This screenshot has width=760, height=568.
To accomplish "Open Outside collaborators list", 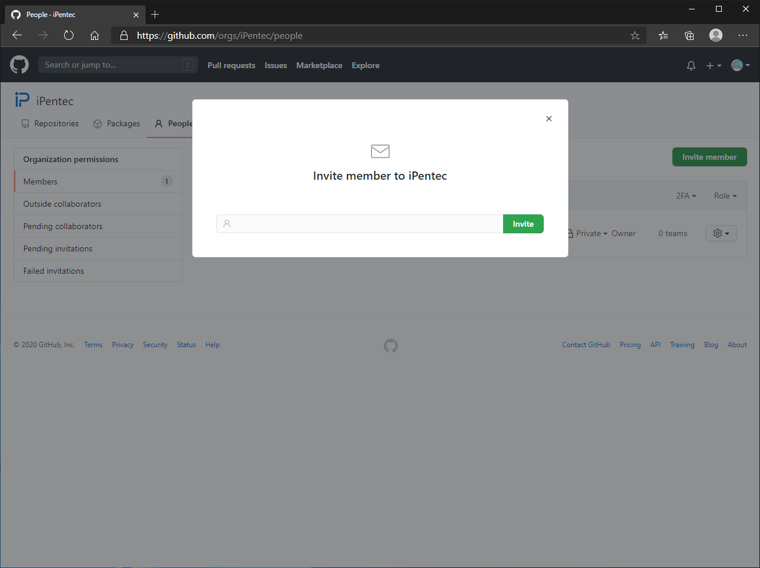I will (98, 204).
